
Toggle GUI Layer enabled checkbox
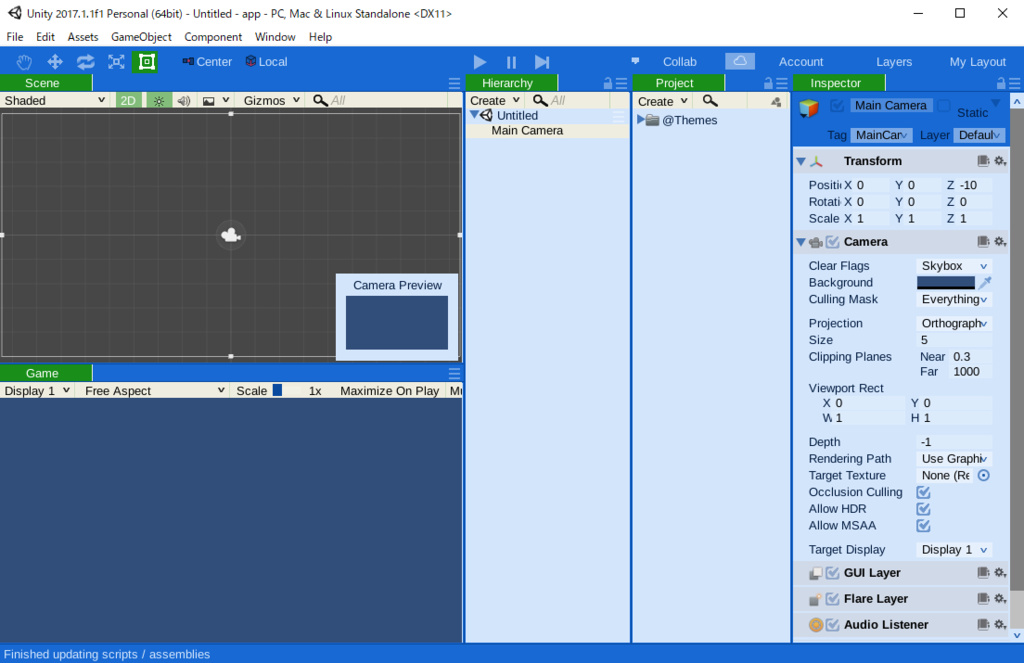coord(833,573)
